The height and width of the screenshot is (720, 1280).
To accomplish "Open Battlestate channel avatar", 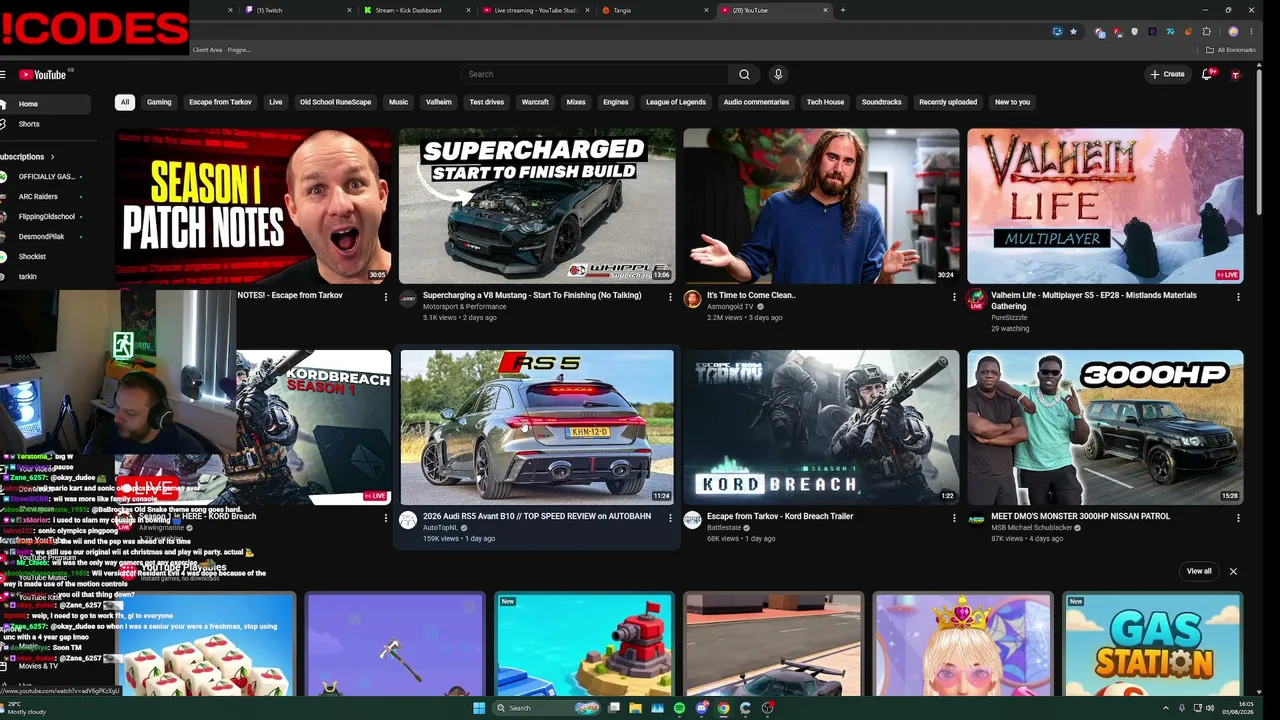I will [x=692, y=520].
